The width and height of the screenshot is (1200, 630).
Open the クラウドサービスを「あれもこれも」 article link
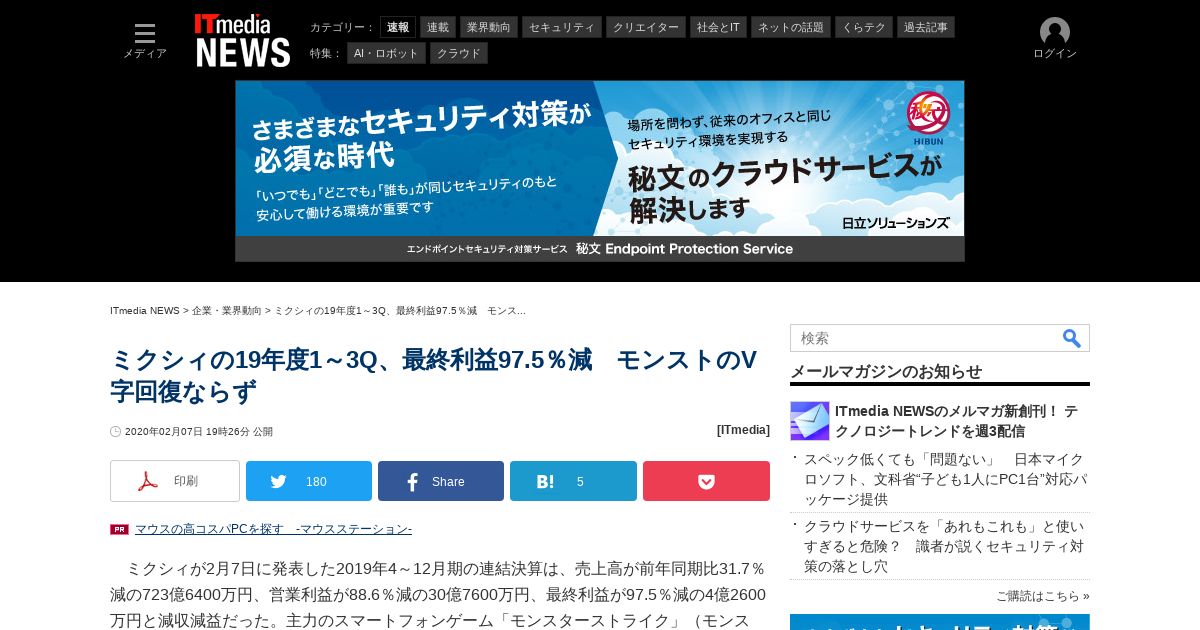944,546
